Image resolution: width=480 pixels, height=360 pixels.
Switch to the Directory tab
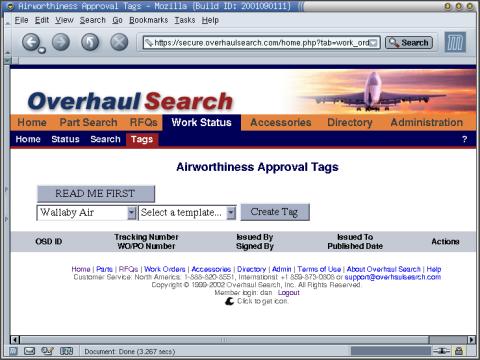pos(350,122)
